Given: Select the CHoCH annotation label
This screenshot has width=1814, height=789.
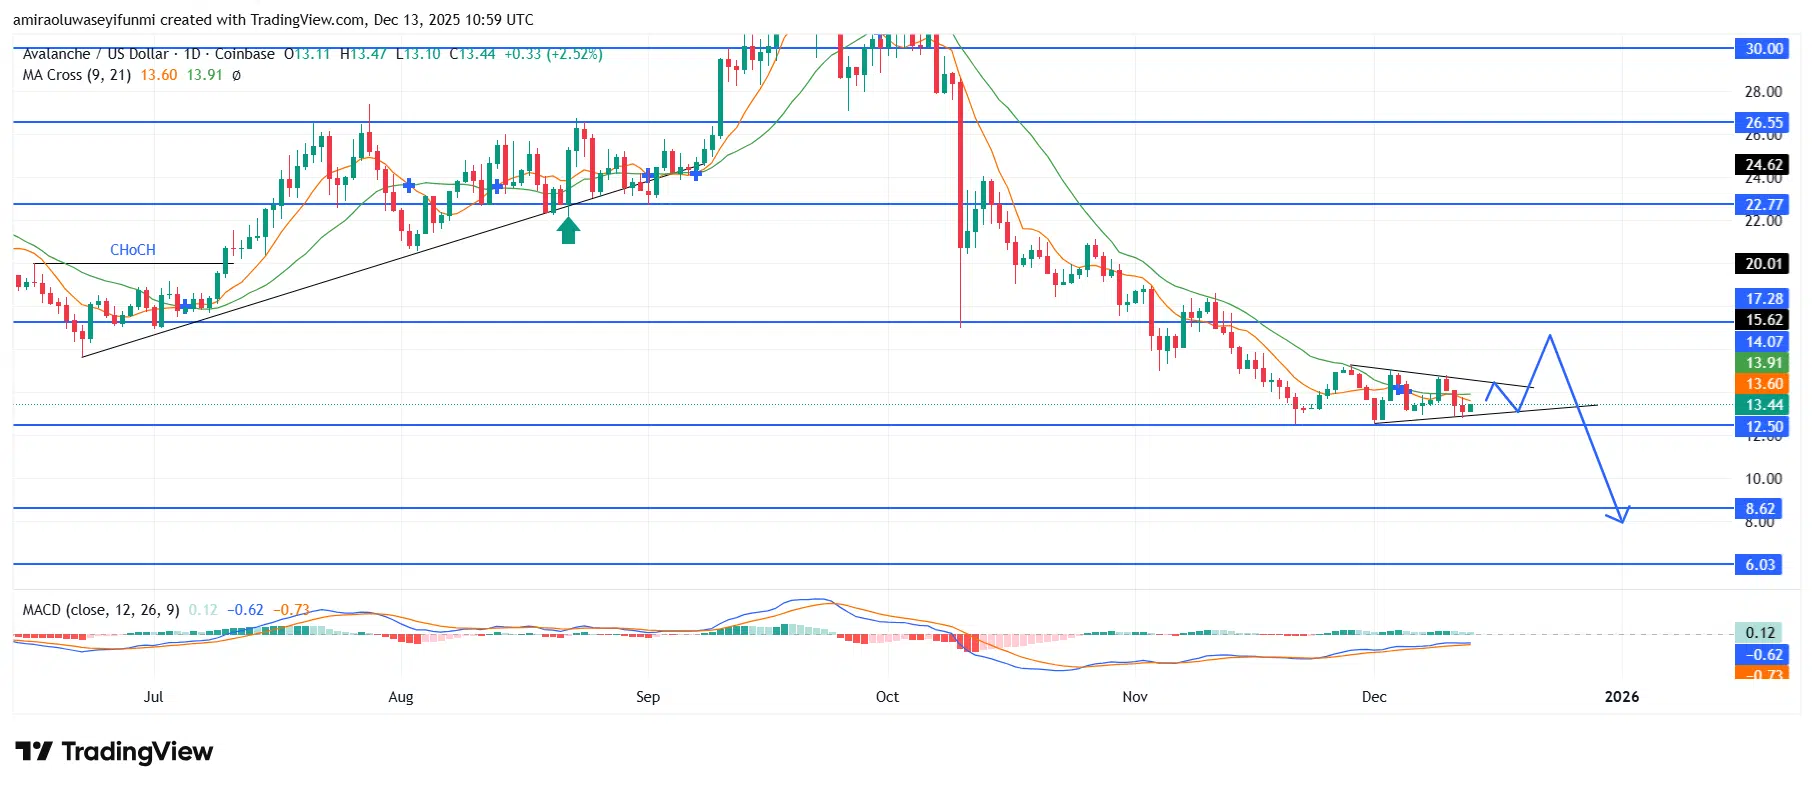Looking at the screenshot, I should [x=132, y=250].
